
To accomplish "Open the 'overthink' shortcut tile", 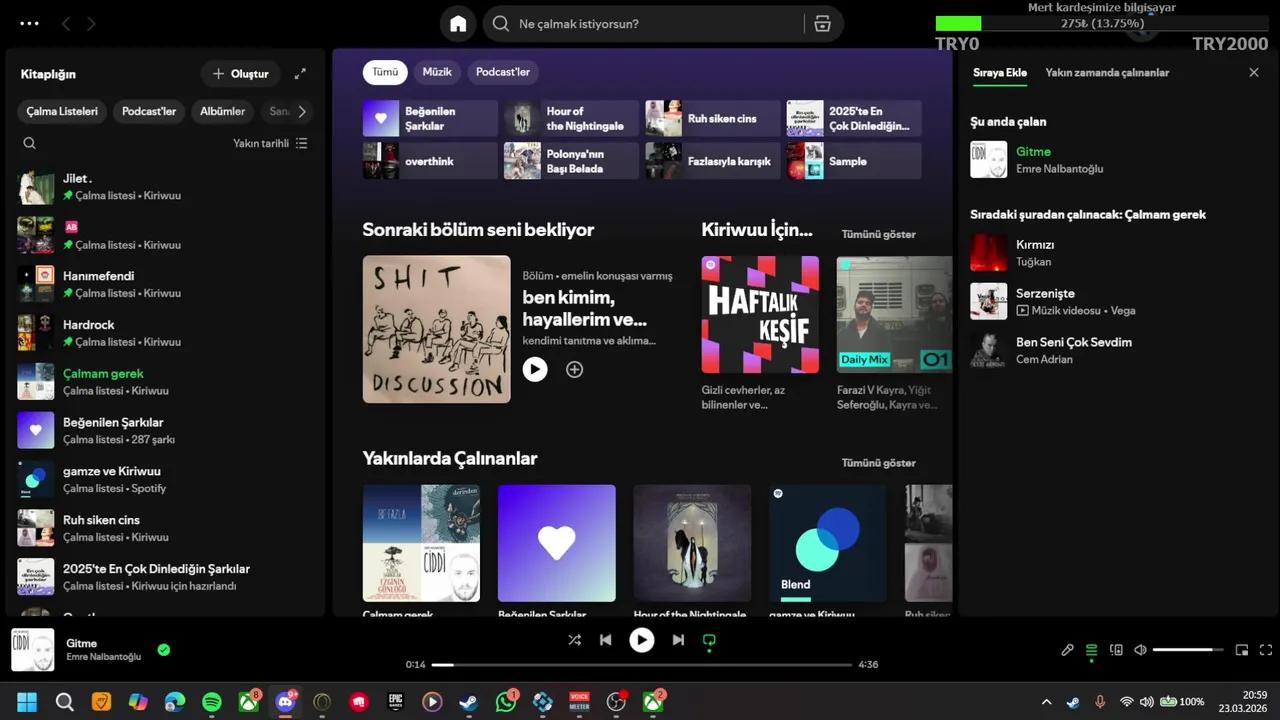I will 430,161.
